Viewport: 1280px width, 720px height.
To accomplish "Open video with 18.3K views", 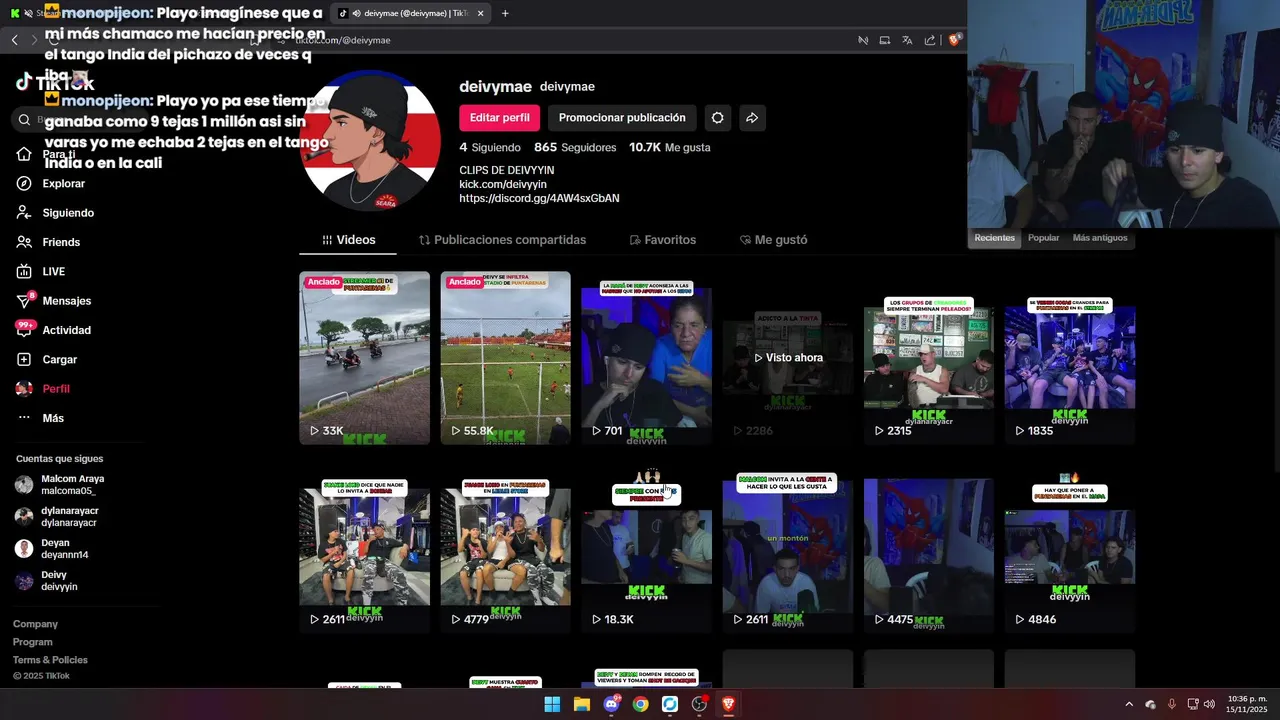I will [646, 548].
